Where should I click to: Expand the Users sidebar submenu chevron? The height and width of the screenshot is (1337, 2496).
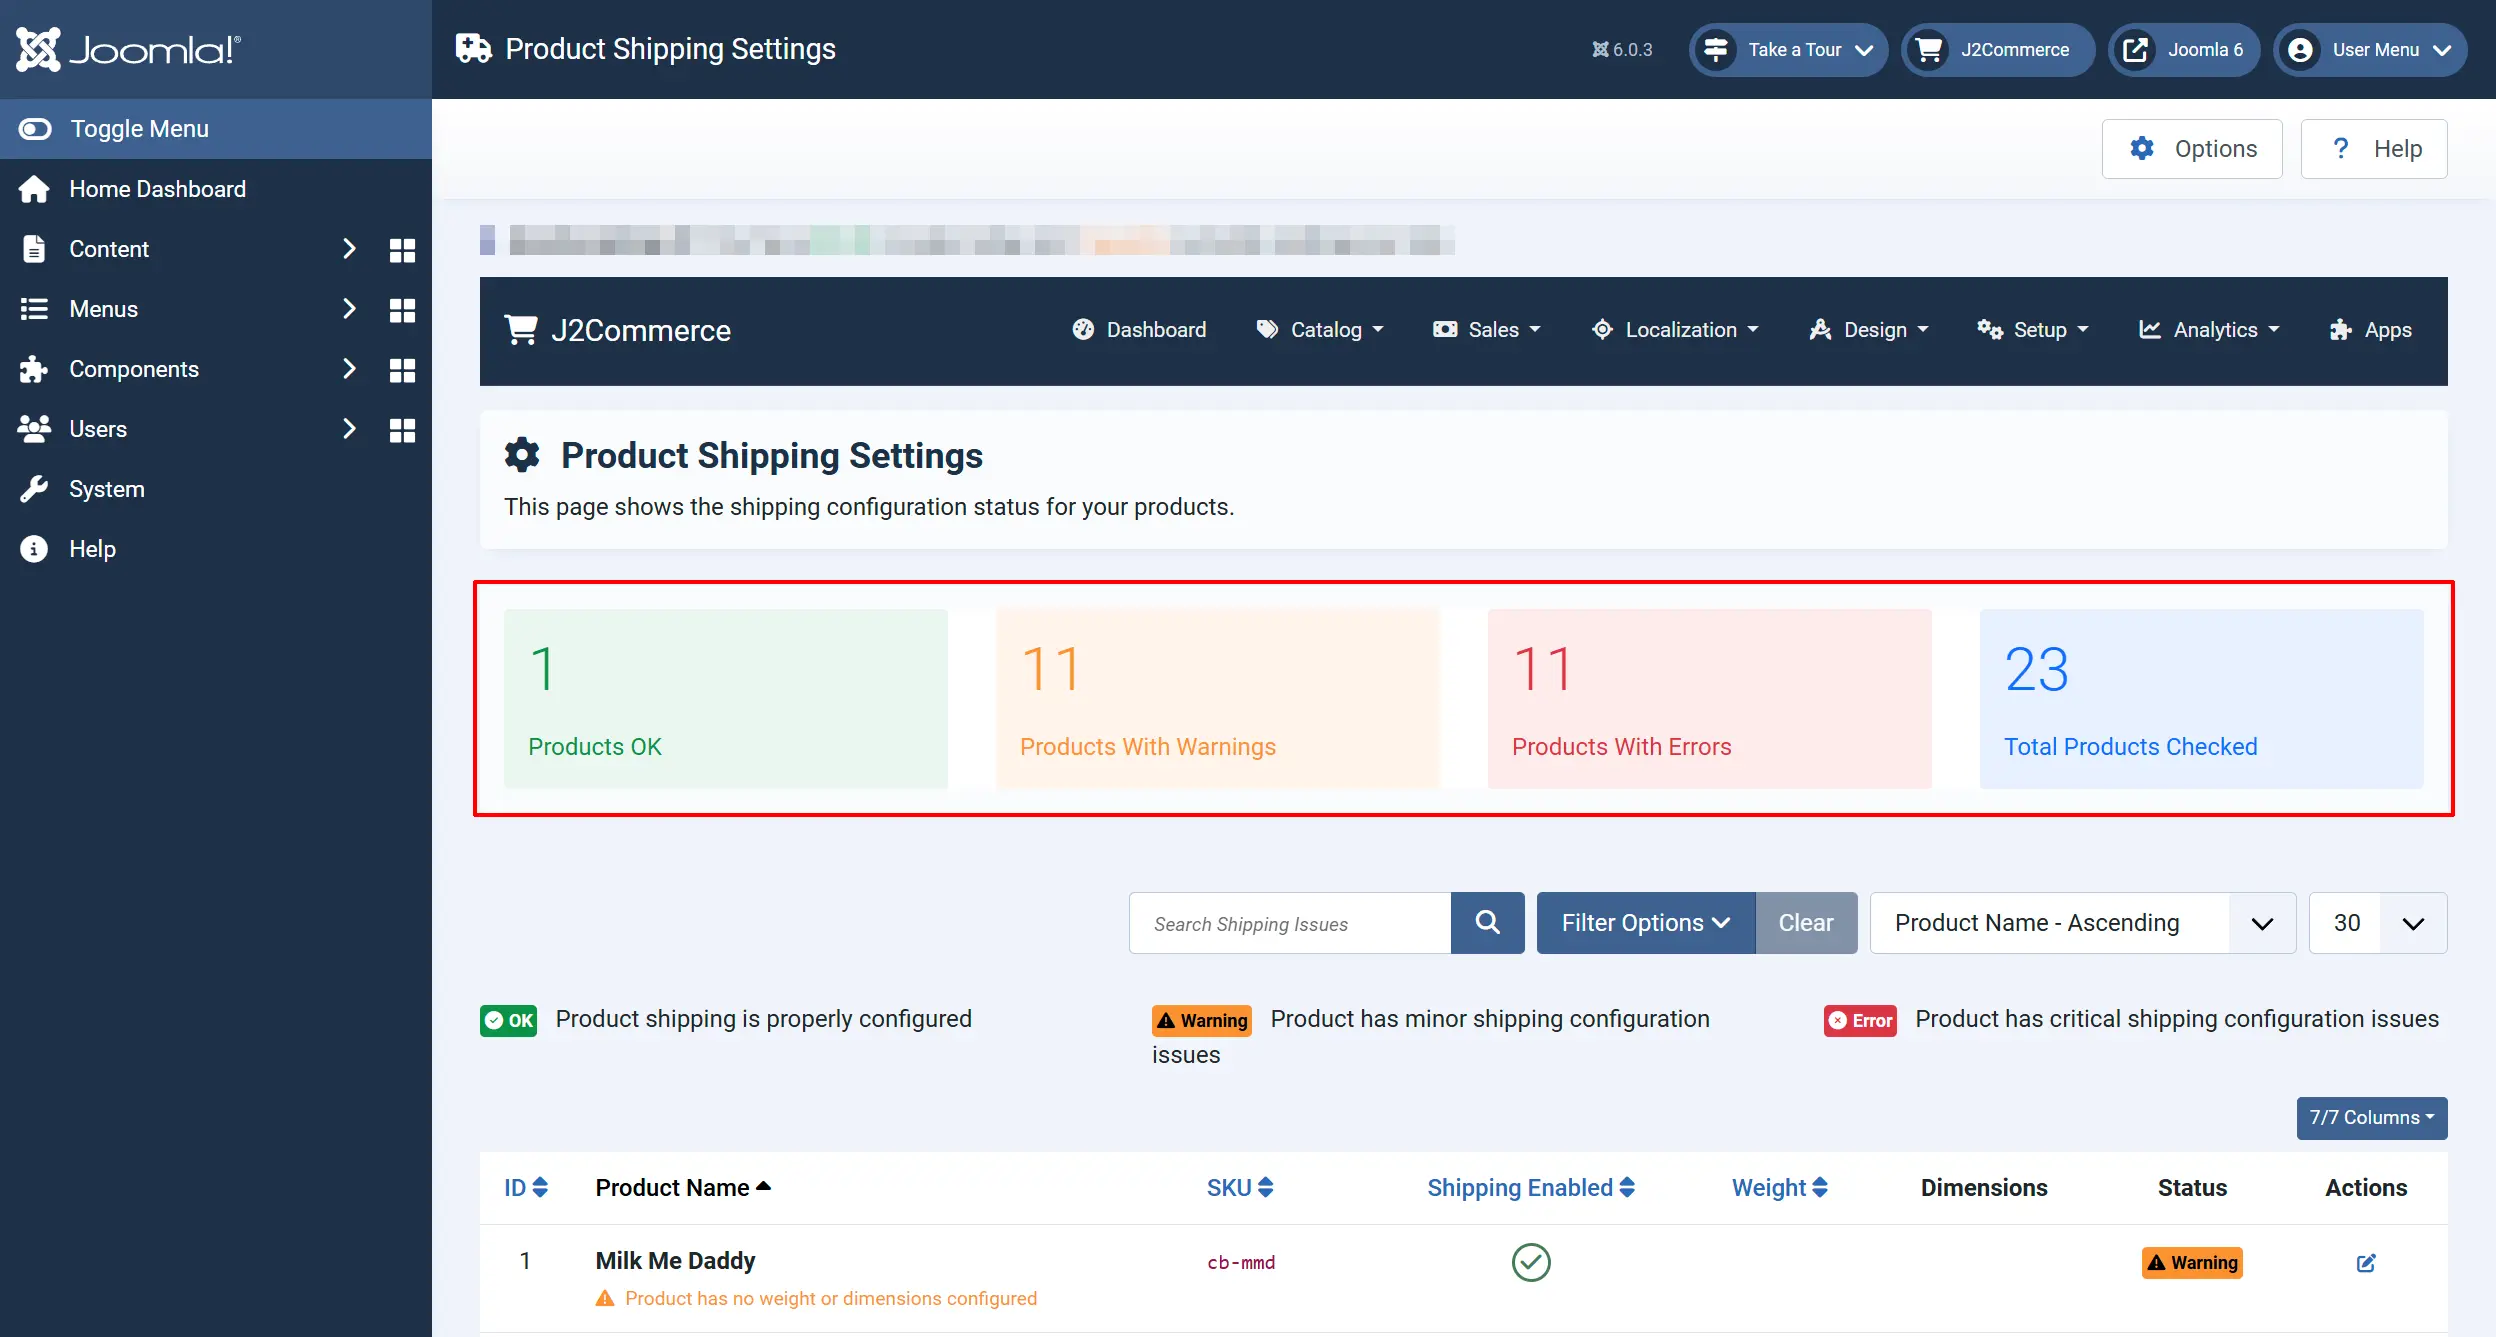(x=349, y=429)
